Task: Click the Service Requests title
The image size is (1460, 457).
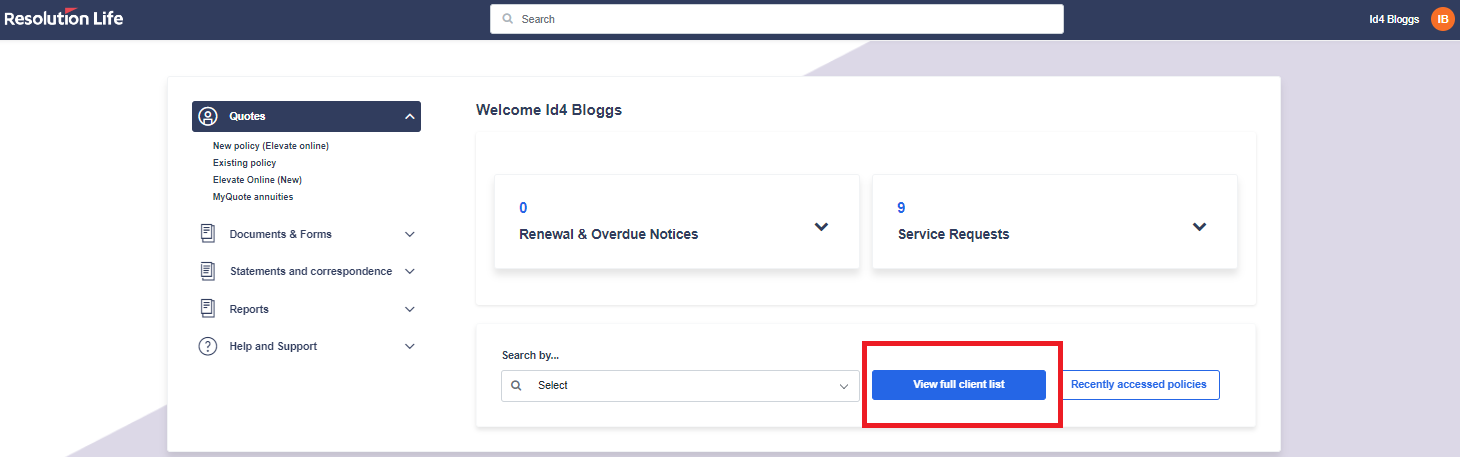Action: (953, 234)
